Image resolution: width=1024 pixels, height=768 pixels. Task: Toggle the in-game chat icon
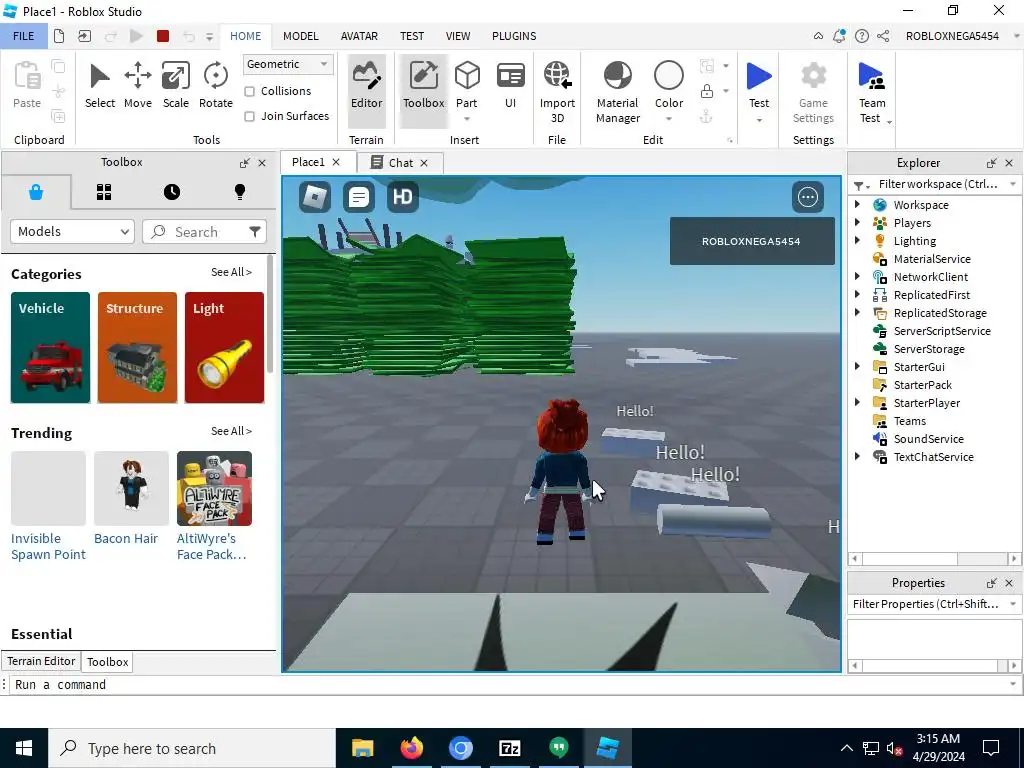pyautogui.click(x=359, y=197)
